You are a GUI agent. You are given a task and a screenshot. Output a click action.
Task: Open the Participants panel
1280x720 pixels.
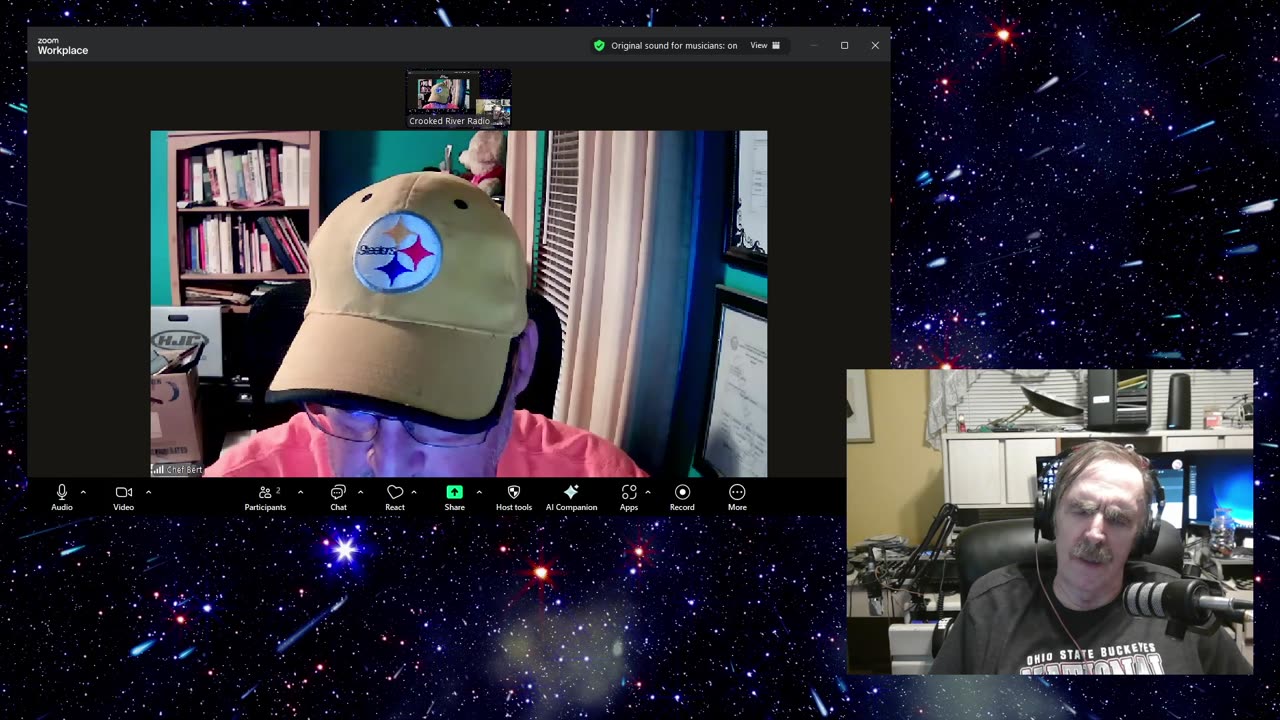(265, 497)
